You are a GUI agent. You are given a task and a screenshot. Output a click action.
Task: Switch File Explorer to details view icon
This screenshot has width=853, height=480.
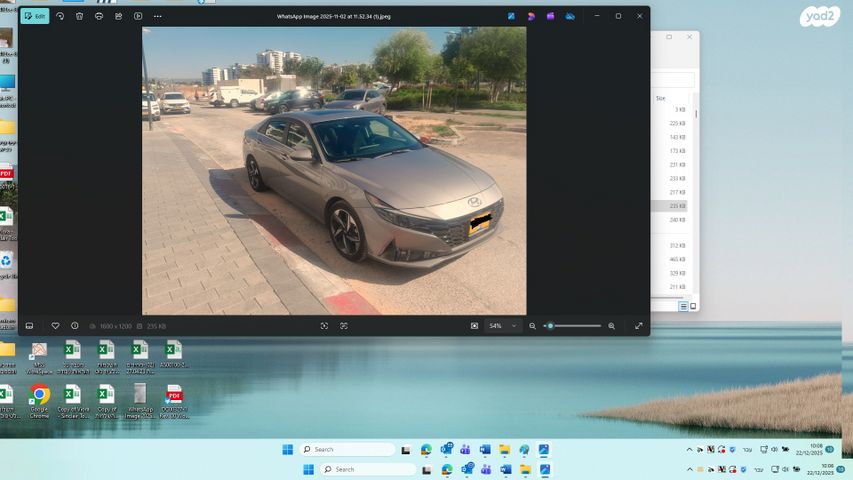683,306
